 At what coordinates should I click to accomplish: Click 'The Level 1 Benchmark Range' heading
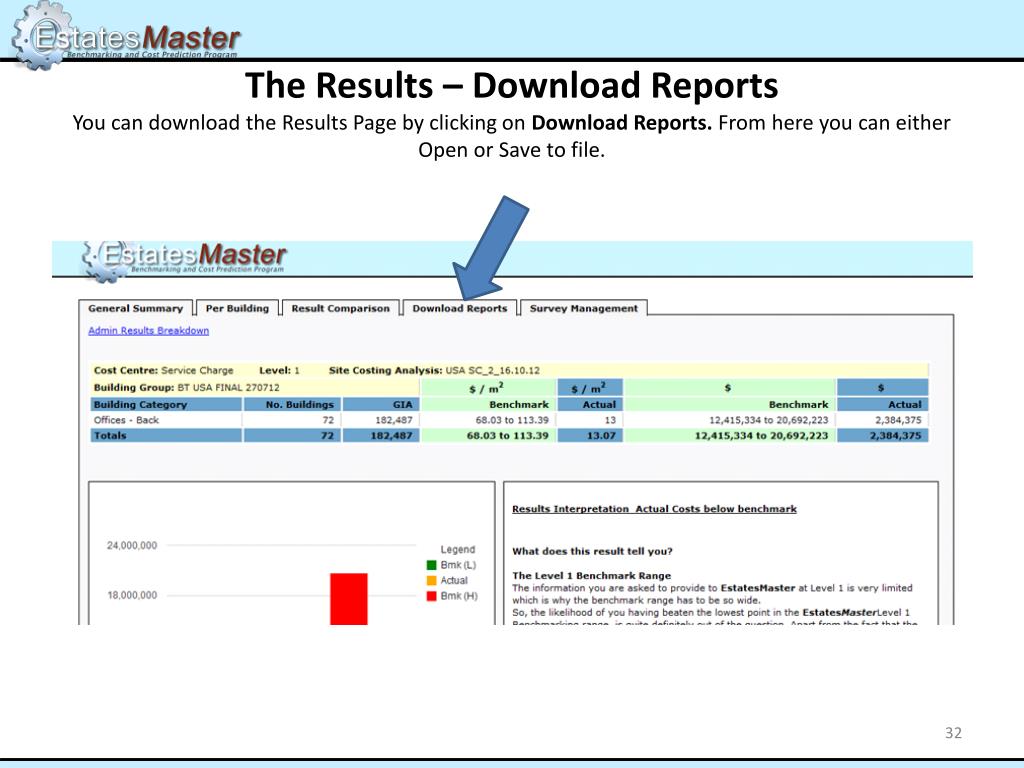tap(592, 575)
